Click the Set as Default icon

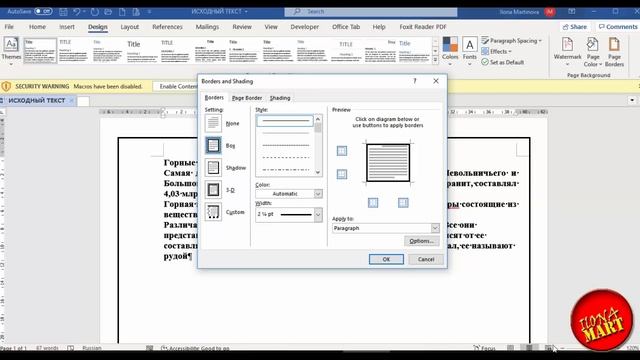click(485, 62)
